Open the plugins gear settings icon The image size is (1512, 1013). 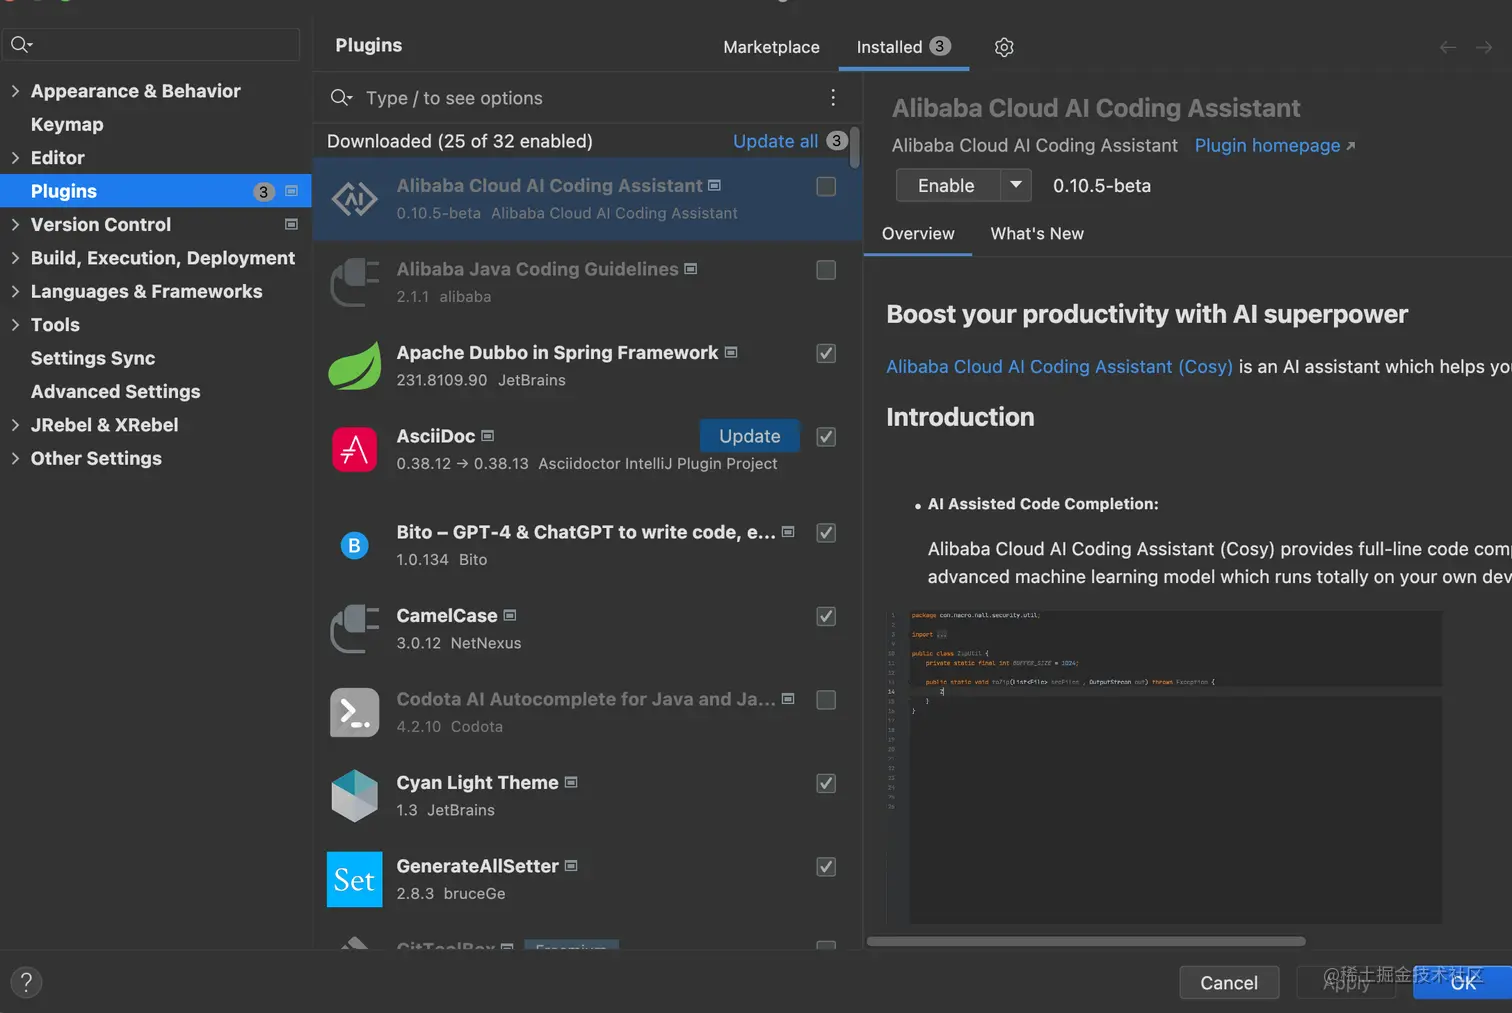coord(1004,47)
